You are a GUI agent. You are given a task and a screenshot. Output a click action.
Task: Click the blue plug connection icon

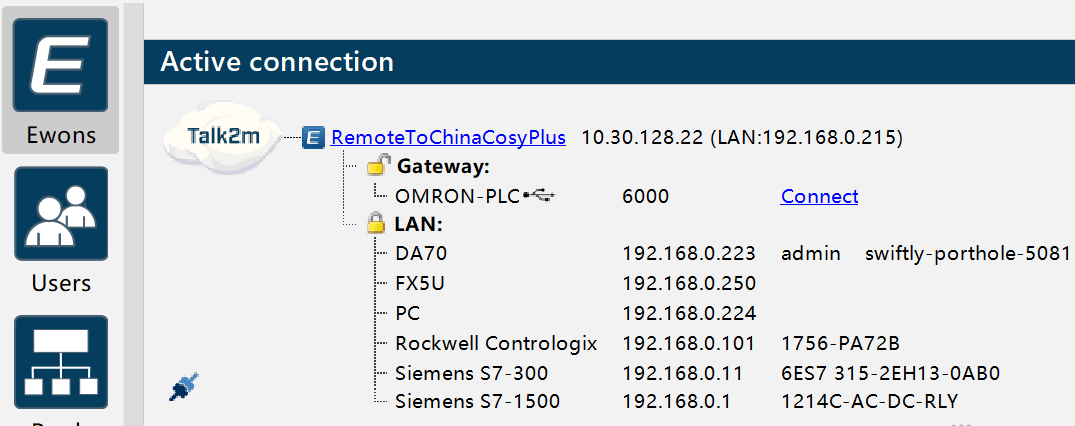pyautogui.click(x=184, y=386)
